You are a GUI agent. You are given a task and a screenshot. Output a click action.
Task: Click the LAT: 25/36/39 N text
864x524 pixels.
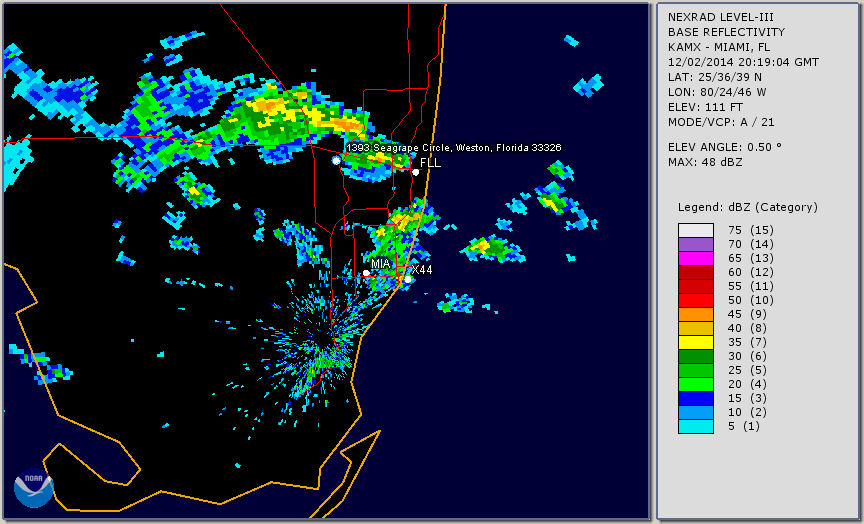tap(715, 77)
